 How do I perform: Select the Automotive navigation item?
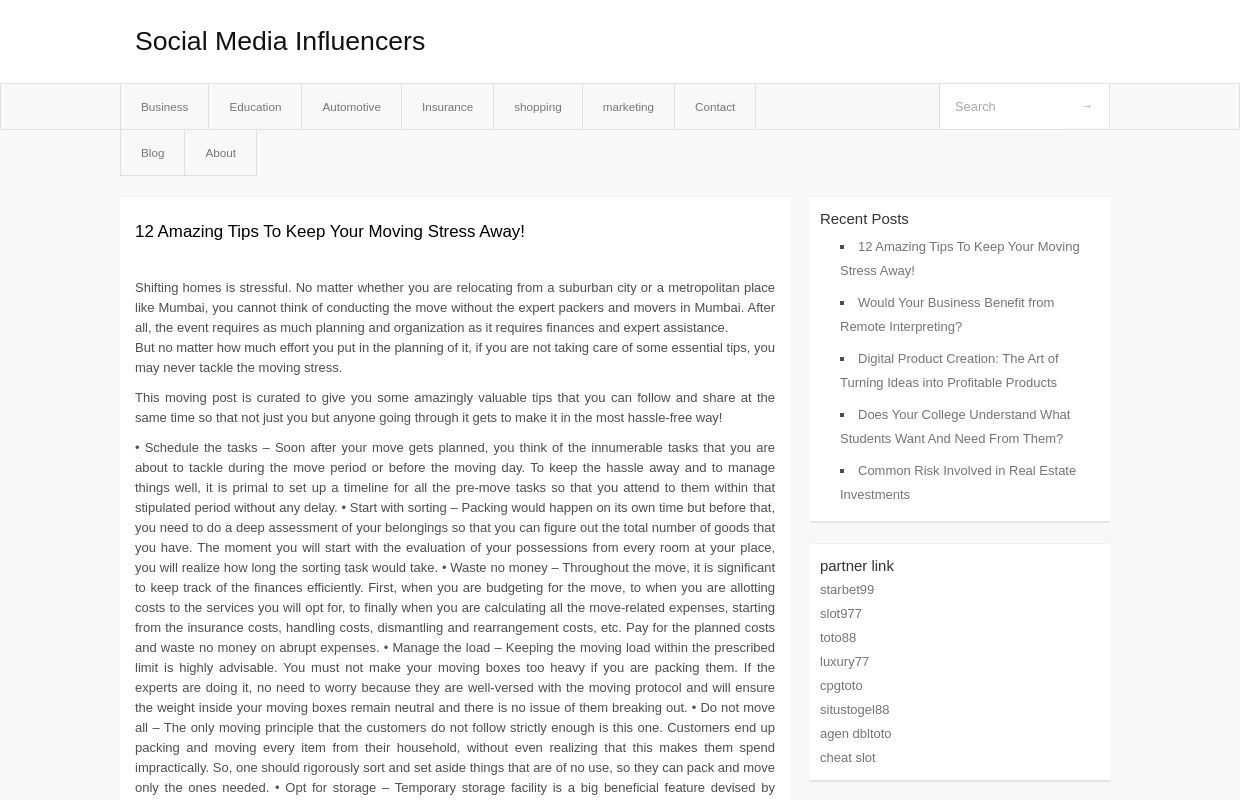click(x=351, y=106)
